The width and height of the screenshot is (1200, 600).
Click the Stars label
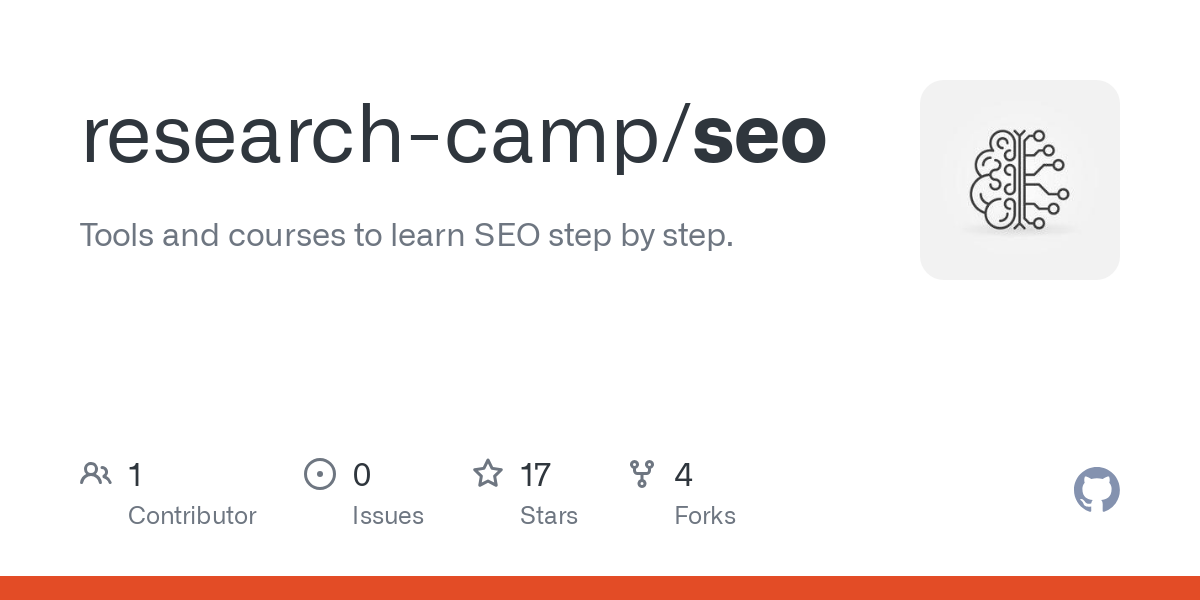click(x=549, y=516)
